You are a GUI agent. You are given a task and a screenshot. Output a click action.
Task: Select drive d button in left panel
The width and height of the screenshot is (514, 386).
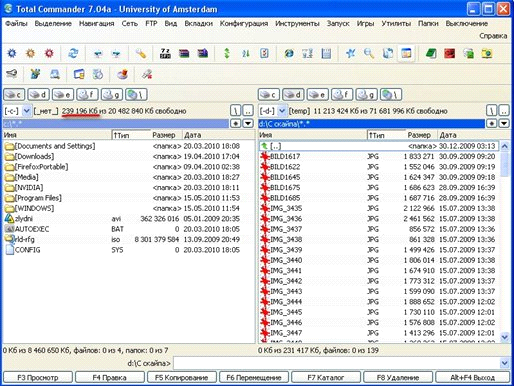39,95
